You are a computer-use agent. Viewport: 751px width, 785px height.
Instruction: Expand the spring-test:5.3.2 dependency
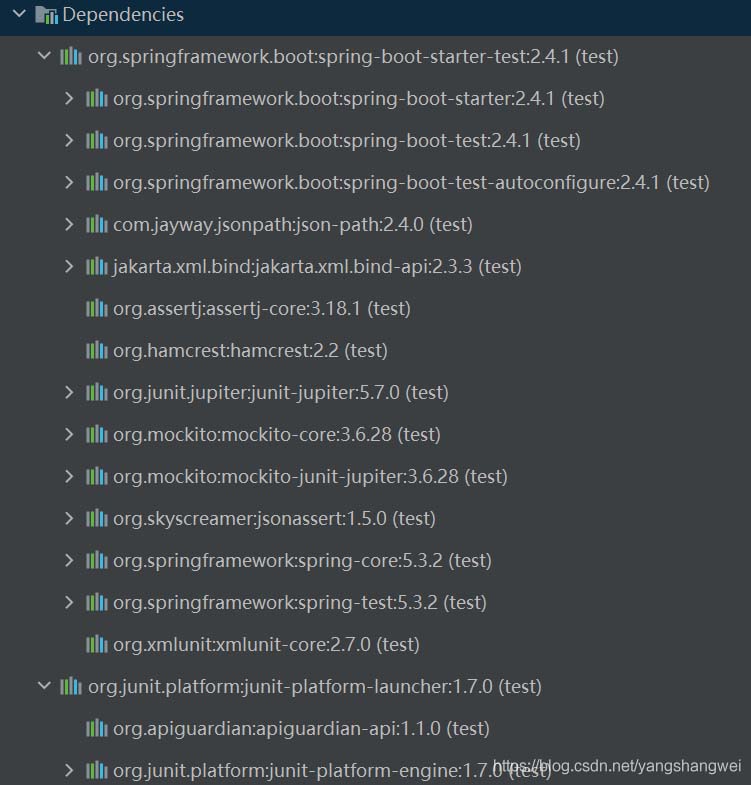pyautogui.click(x=69, y=603)
